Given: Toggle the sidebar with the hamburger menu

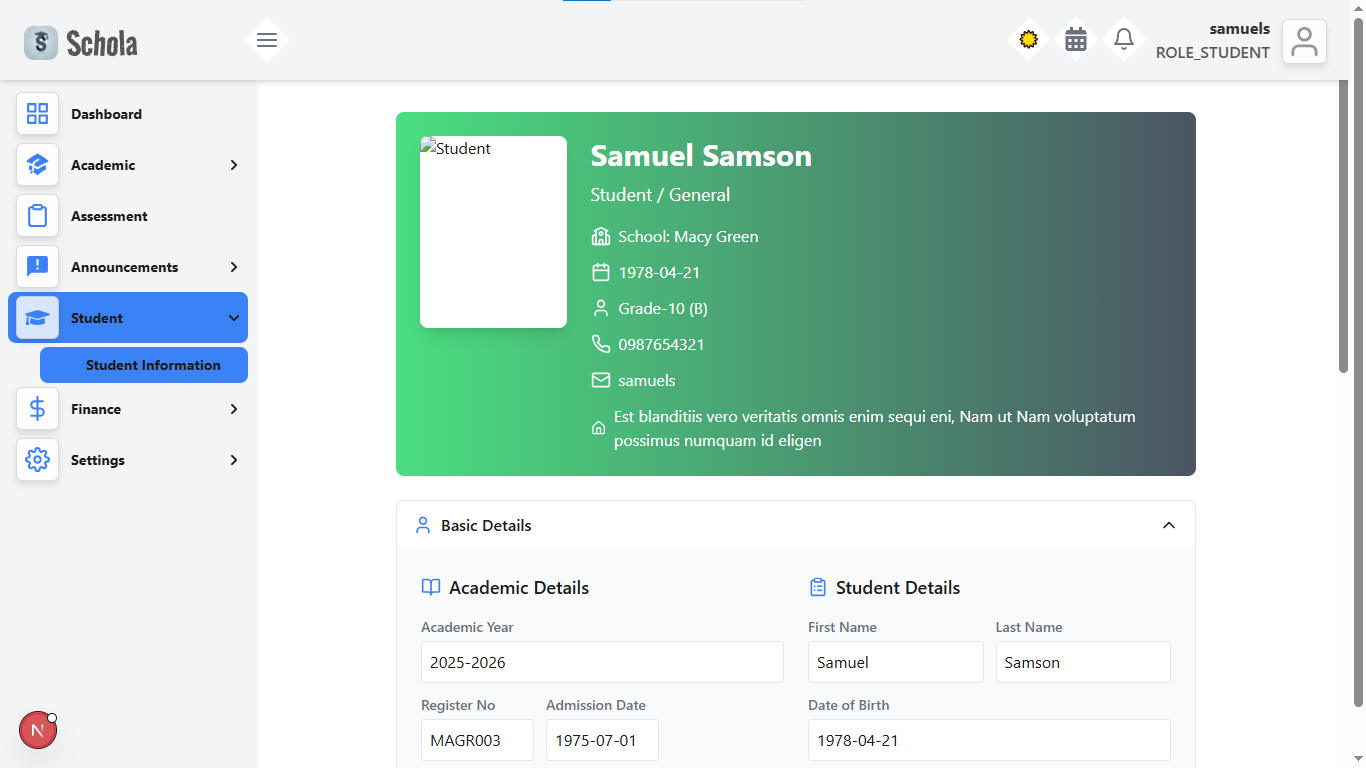Looking at the screenshot, I should coord(266,40).
